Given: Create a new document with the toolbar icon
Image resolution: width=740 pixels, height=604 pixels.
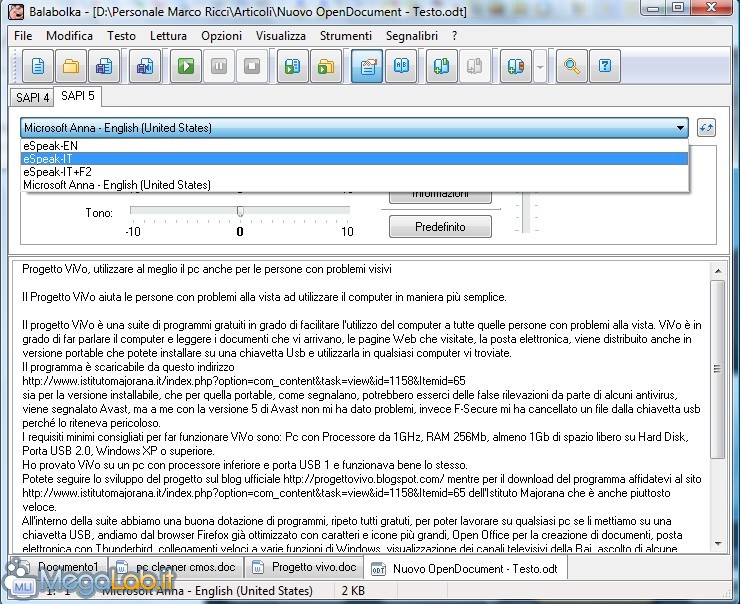Looking at the screenshot, I should pos(38,66).
